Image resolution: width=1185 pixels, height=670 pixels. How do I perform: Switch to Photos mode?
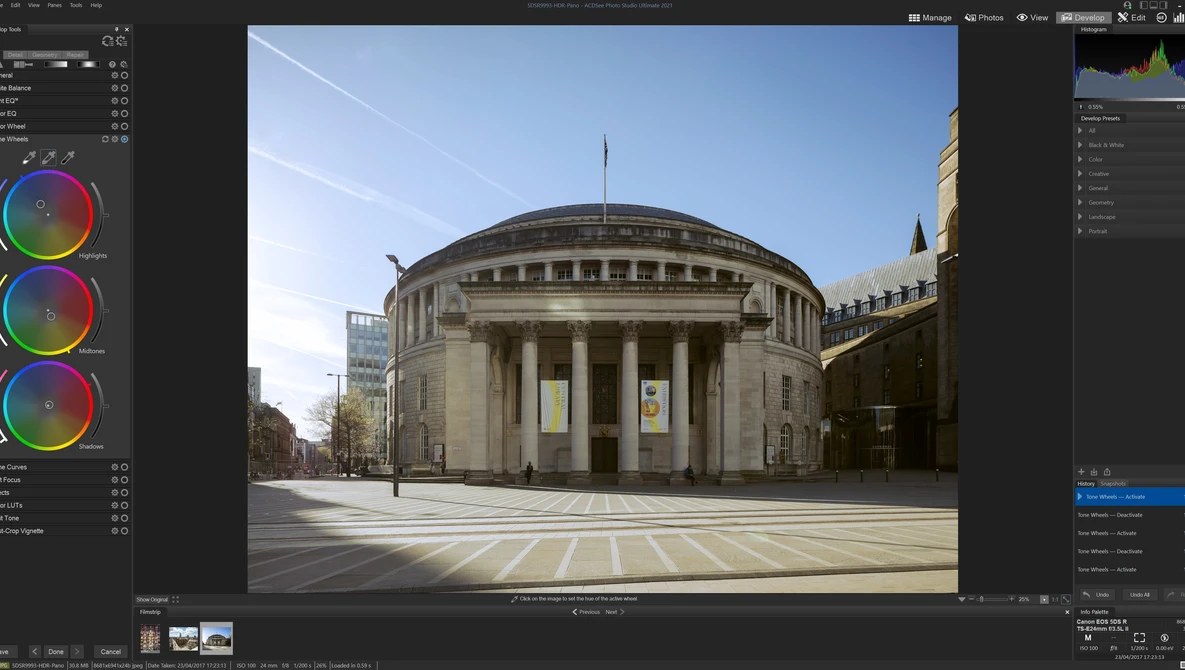pyautogui.click(x=984, y=17)
